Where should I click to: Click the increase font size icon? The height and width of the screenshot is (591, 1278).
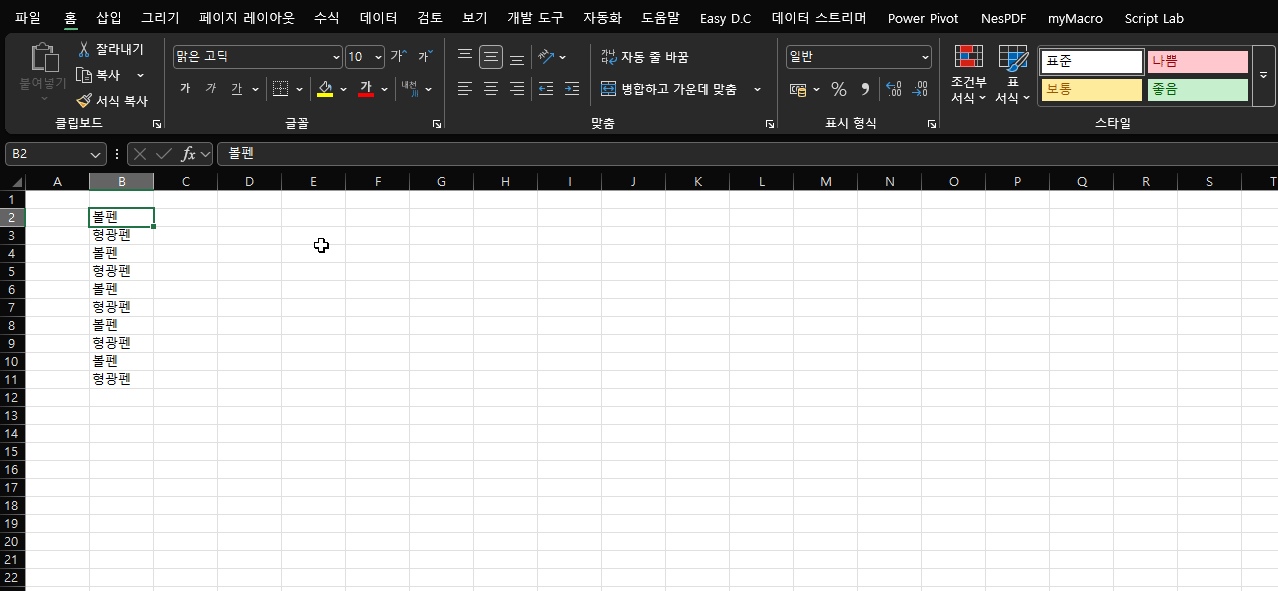398,57
